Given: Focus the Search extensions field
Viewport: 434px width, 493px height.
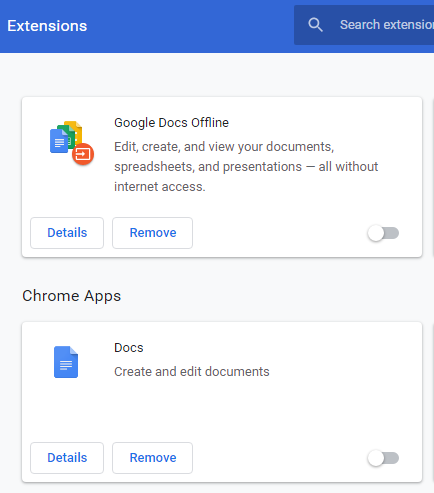Looking at the screenshot, I should pos(364,25).
